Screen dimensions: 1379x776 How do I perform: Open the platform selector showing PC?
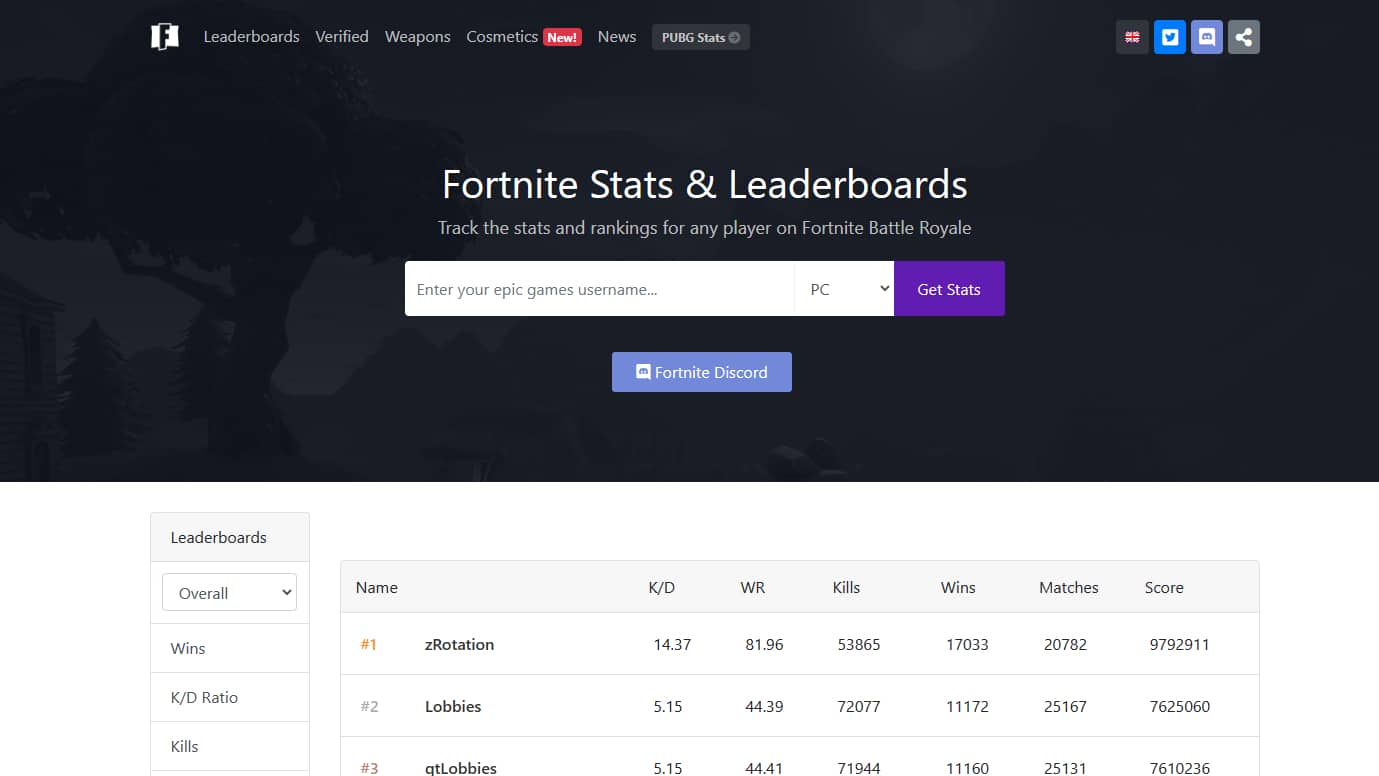click(x=843, y=288)
